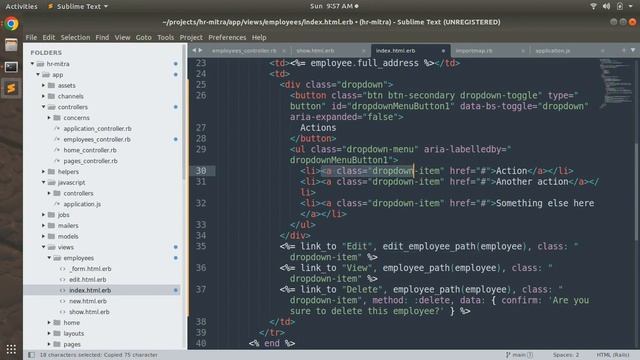
Task: Click the new tab plus button
Action: (x=624, y=50)
